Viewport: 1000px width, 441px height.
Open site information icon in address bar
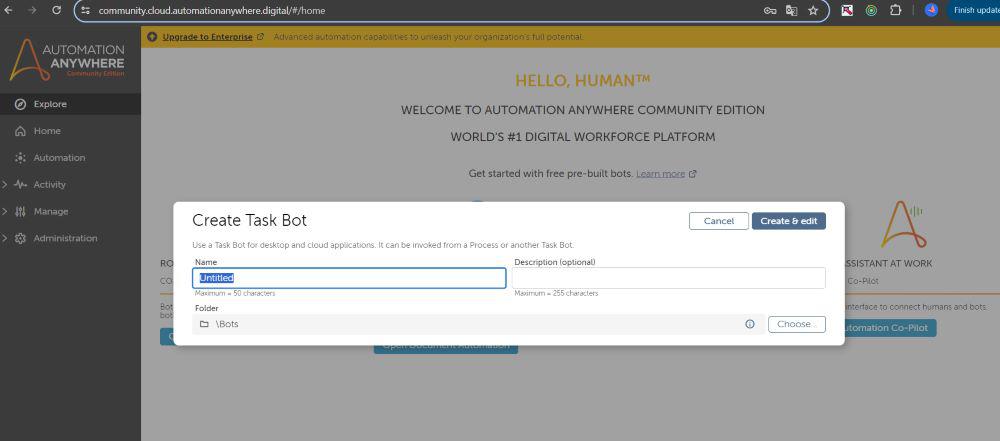click(86, 10)
